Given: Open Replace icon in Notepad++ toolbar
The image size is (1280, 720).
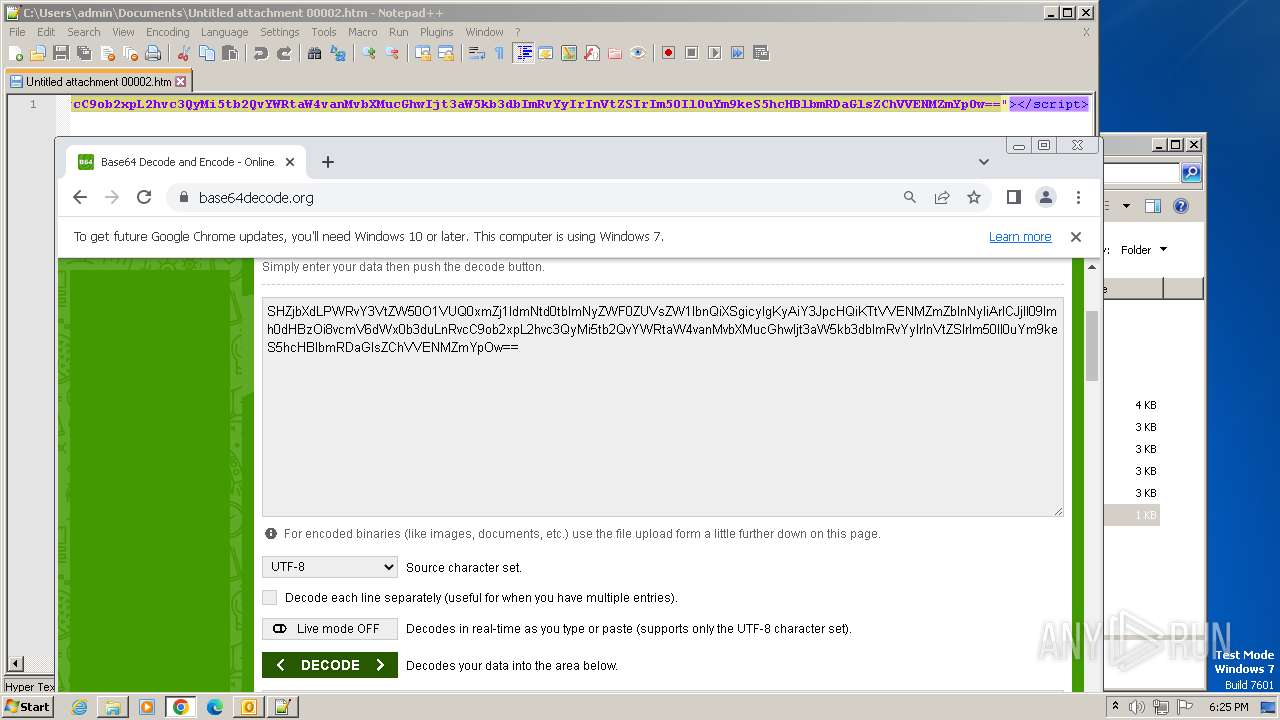Looking at the screenshot, I should tap(337, 53).
